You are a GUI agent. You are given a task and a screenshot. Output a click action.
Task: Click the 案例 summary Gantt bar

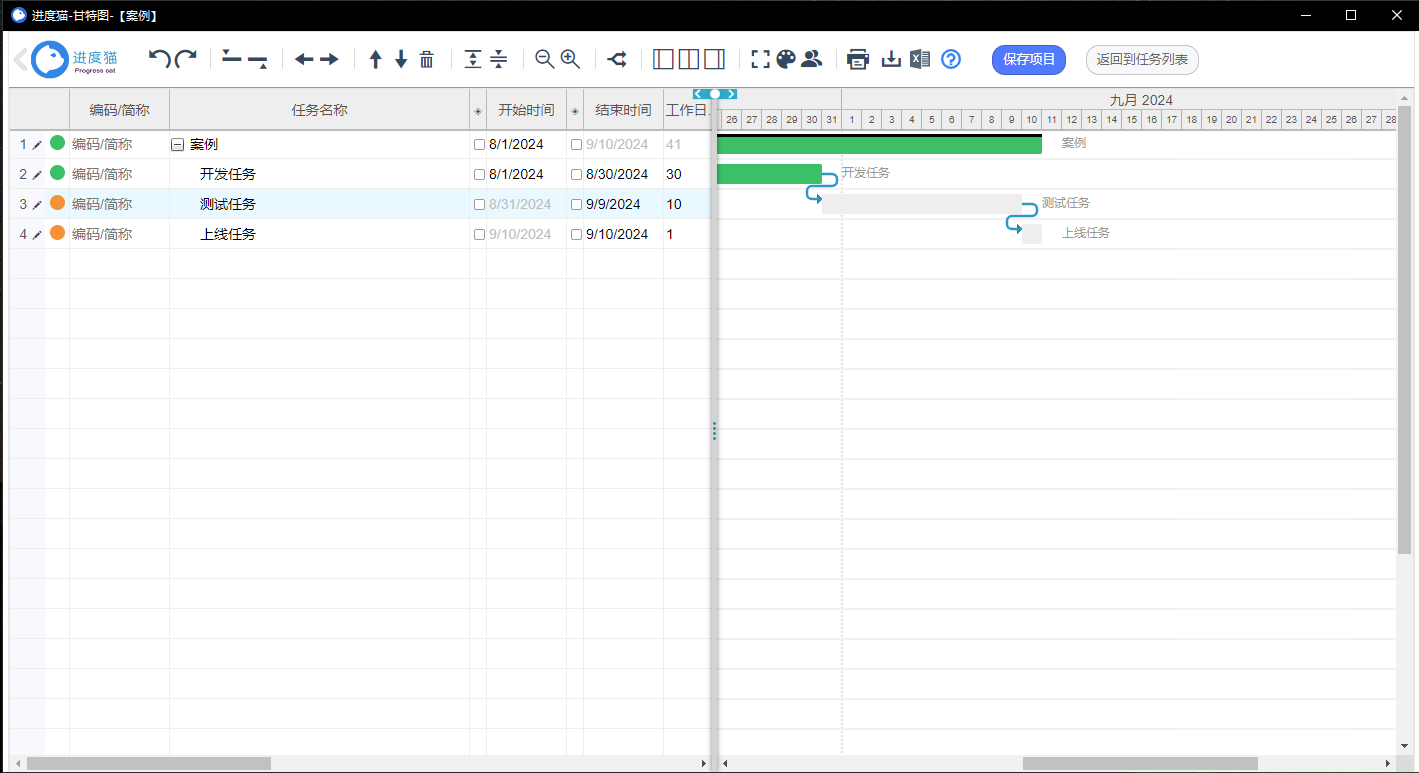tap(879, 144)
